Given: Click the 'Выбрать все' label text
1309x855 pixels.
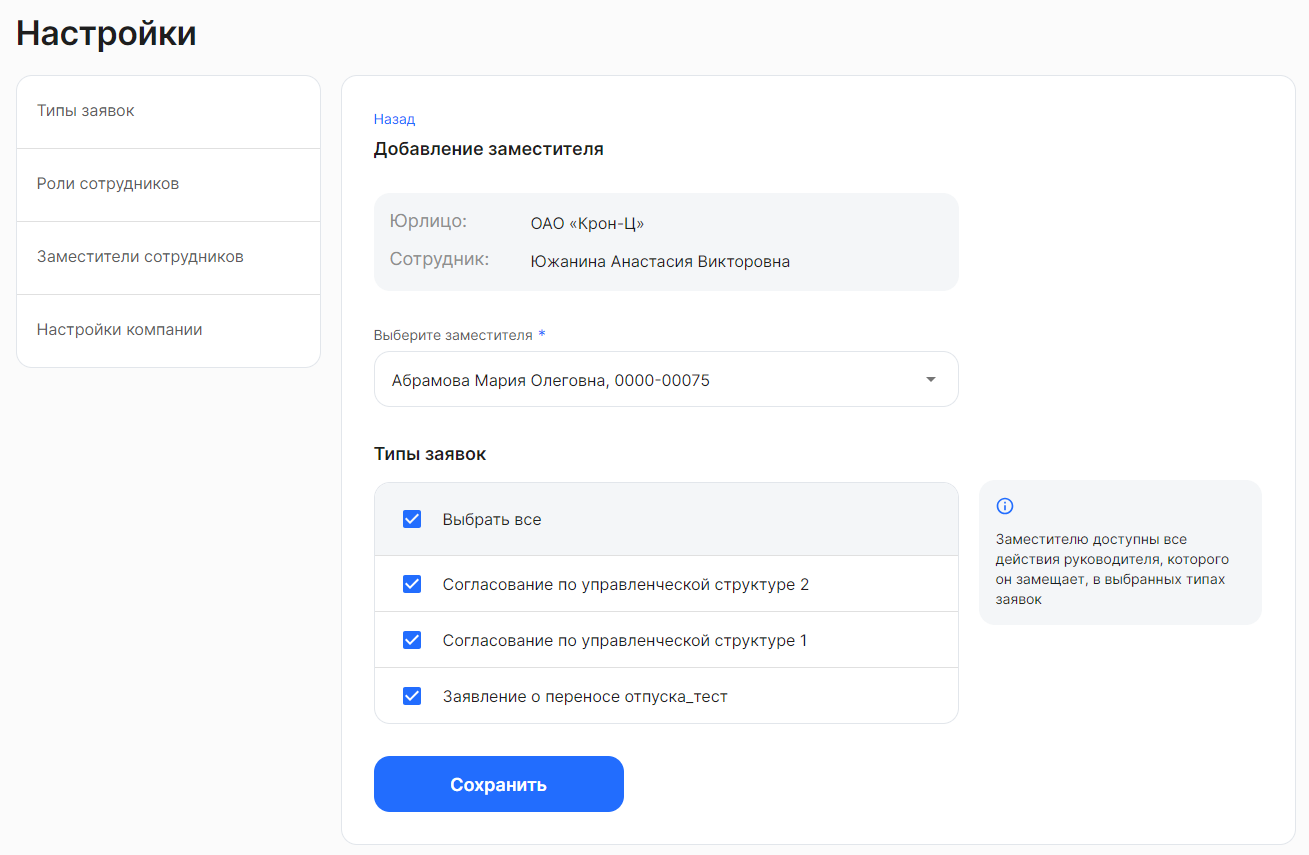Looking at the screenshot, I should coord(492,520).
